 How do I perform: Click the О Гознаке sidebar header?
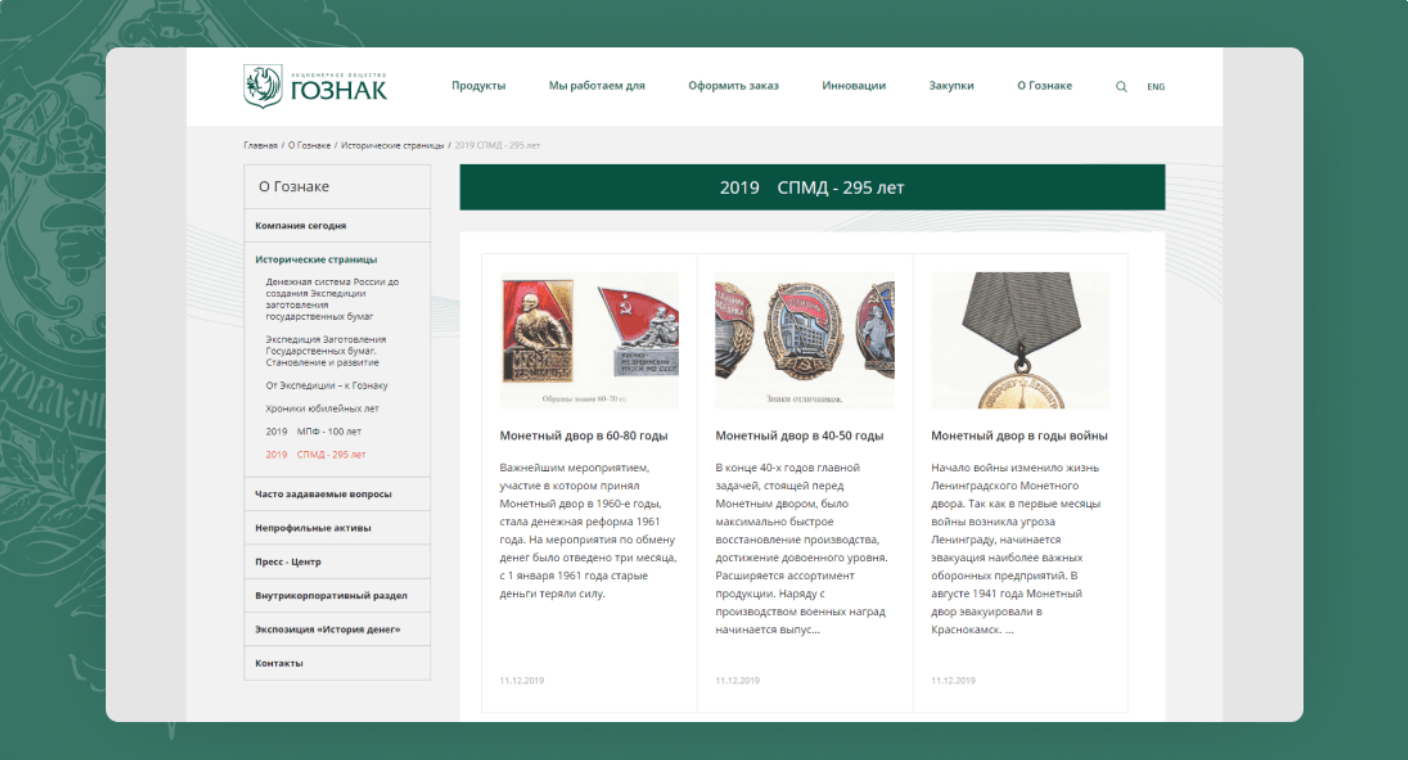click(337, 187)
